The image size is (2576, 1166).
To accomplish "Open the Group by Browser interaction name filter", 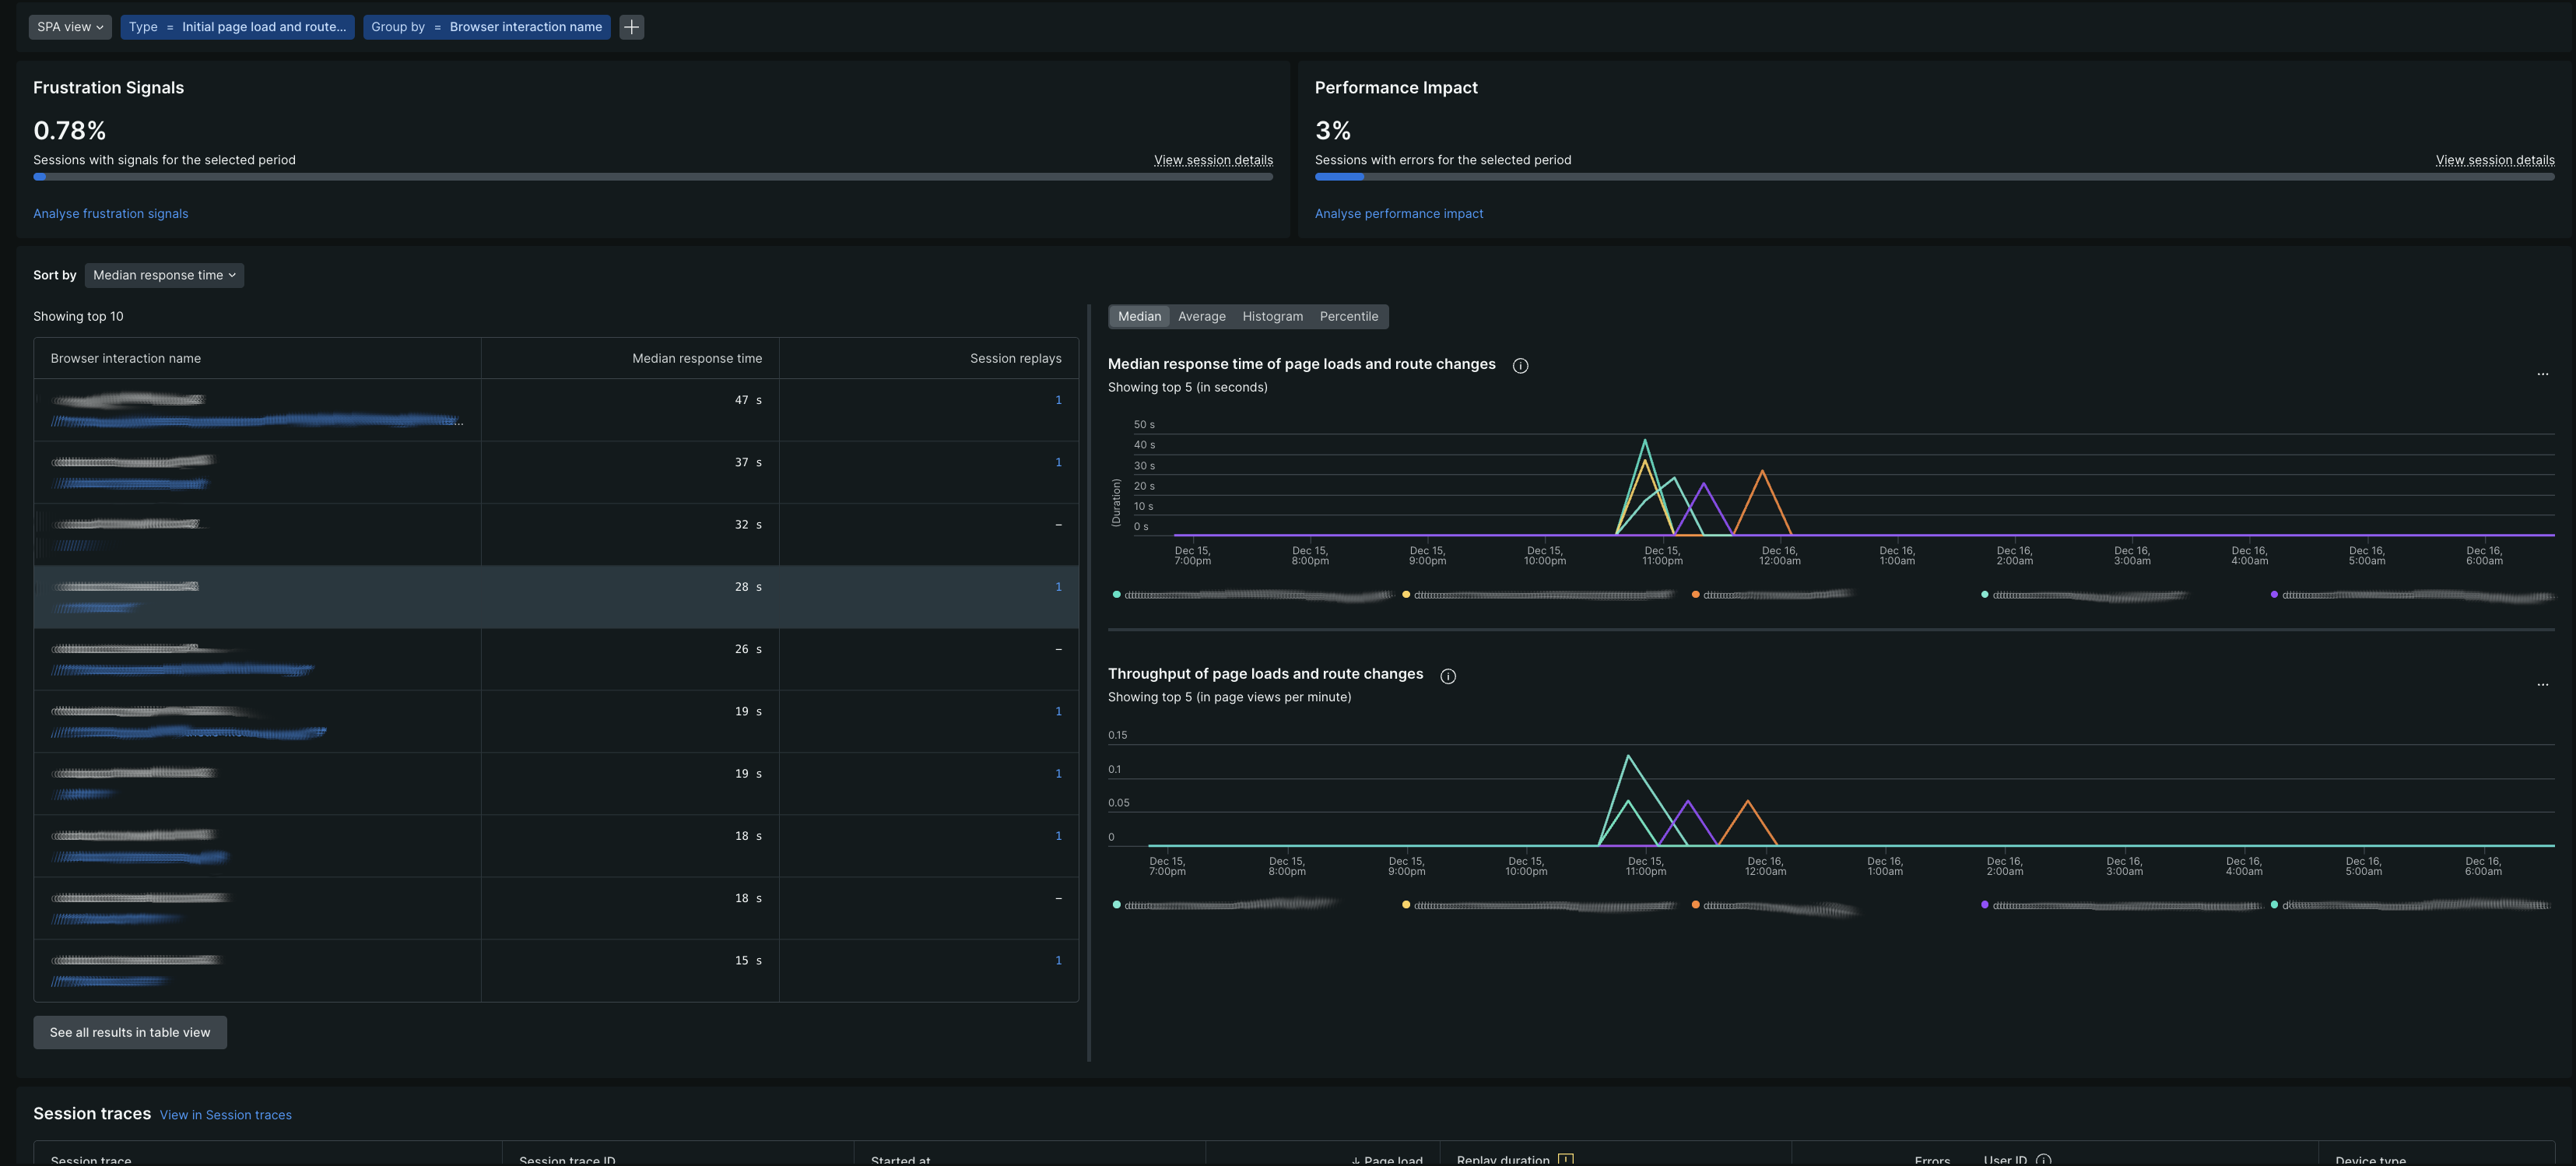I will pyautogui.click(x=487, y=27).
